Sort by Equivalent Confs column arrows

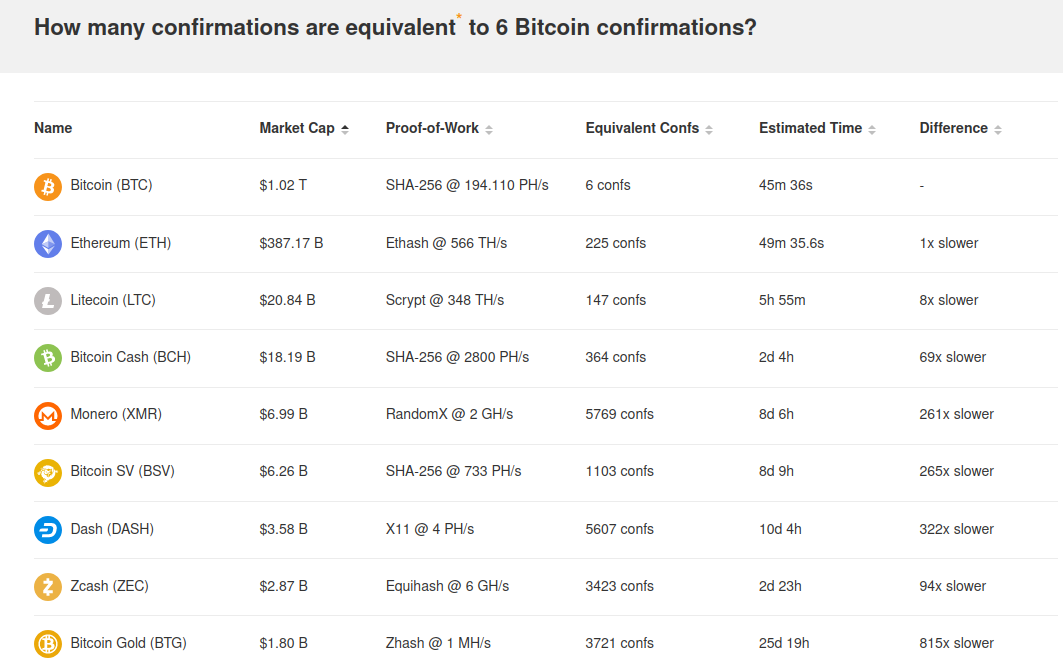tap(709, 130)
